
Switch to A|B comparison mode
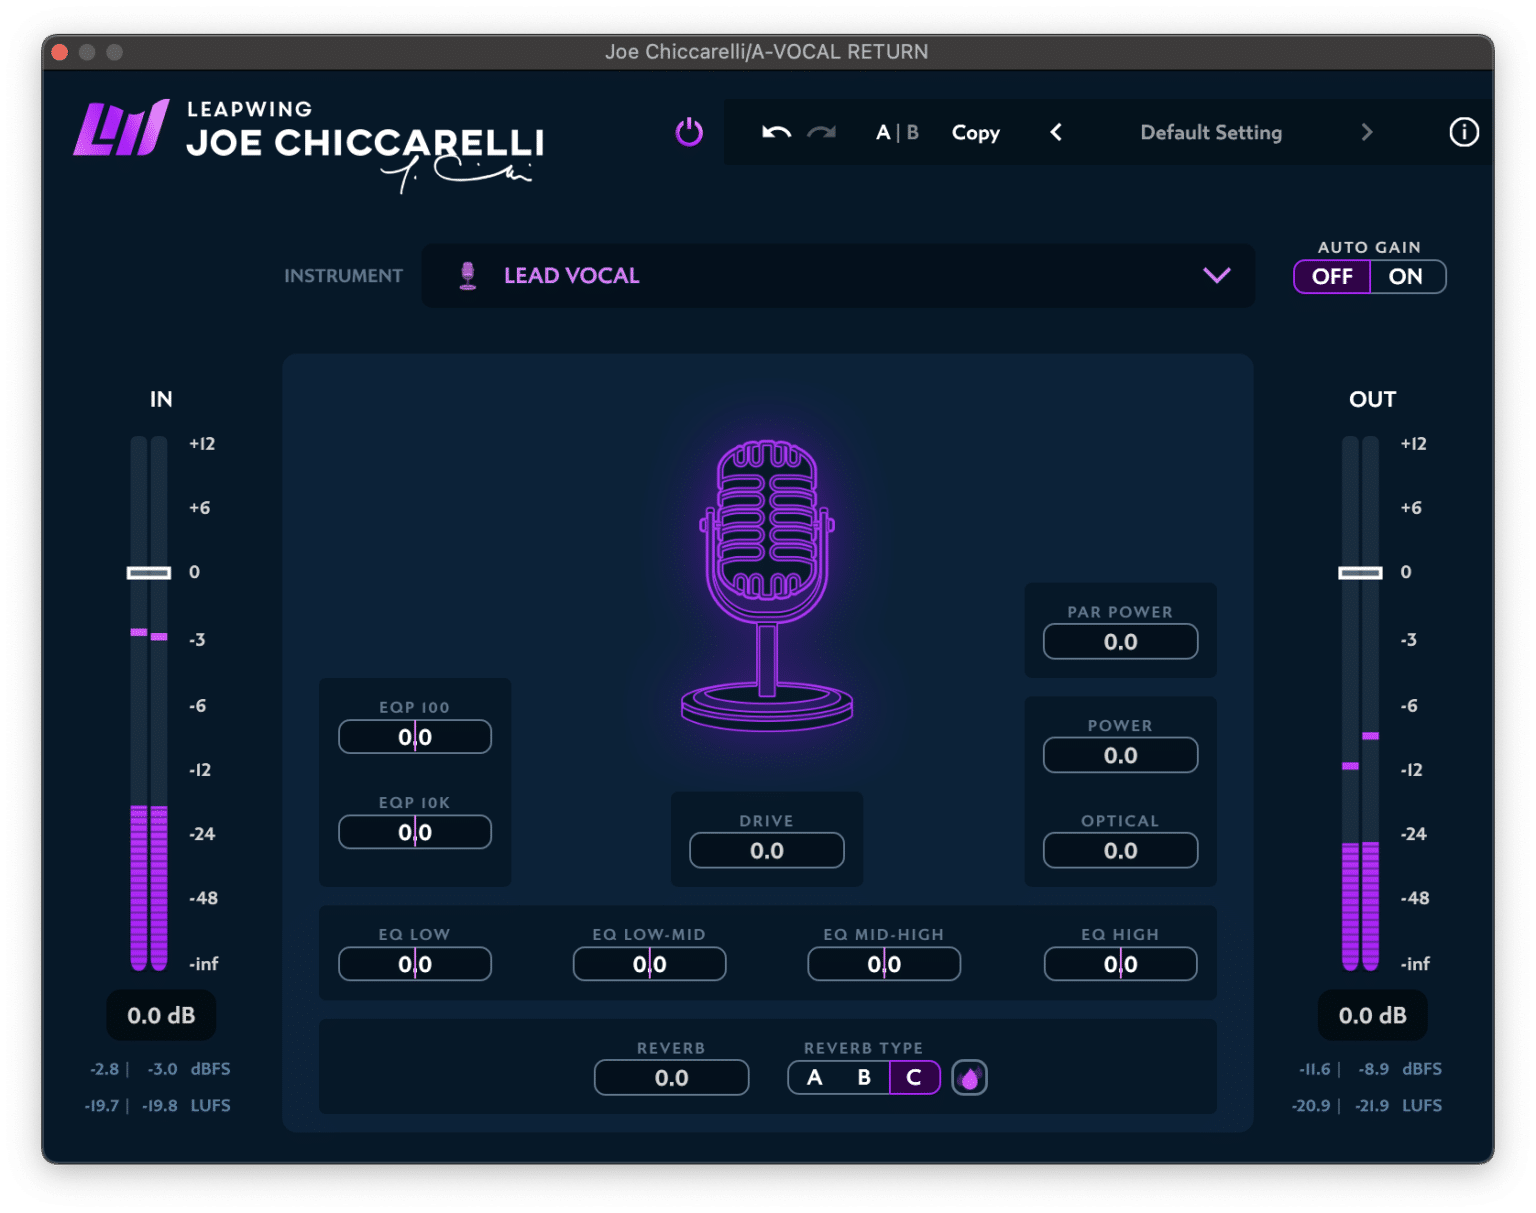coord(896,132)
